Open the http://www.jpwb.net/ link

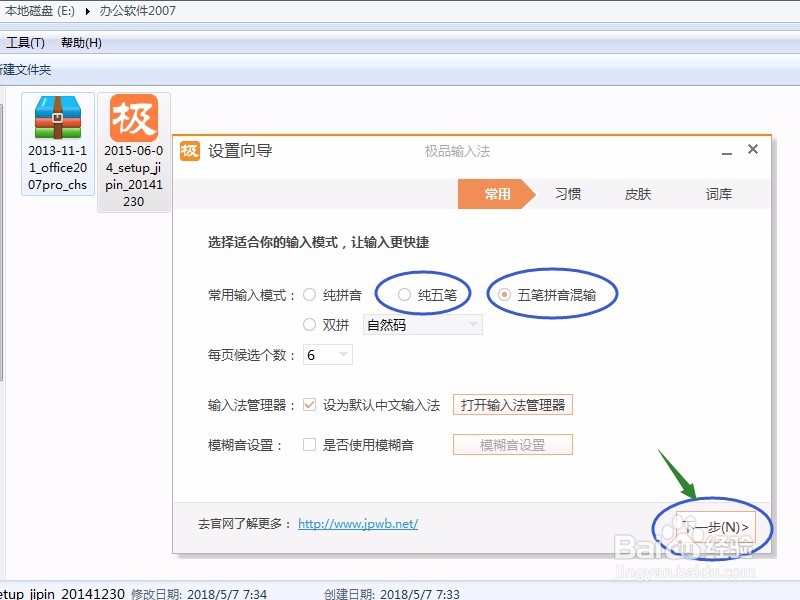click(358, 523)
